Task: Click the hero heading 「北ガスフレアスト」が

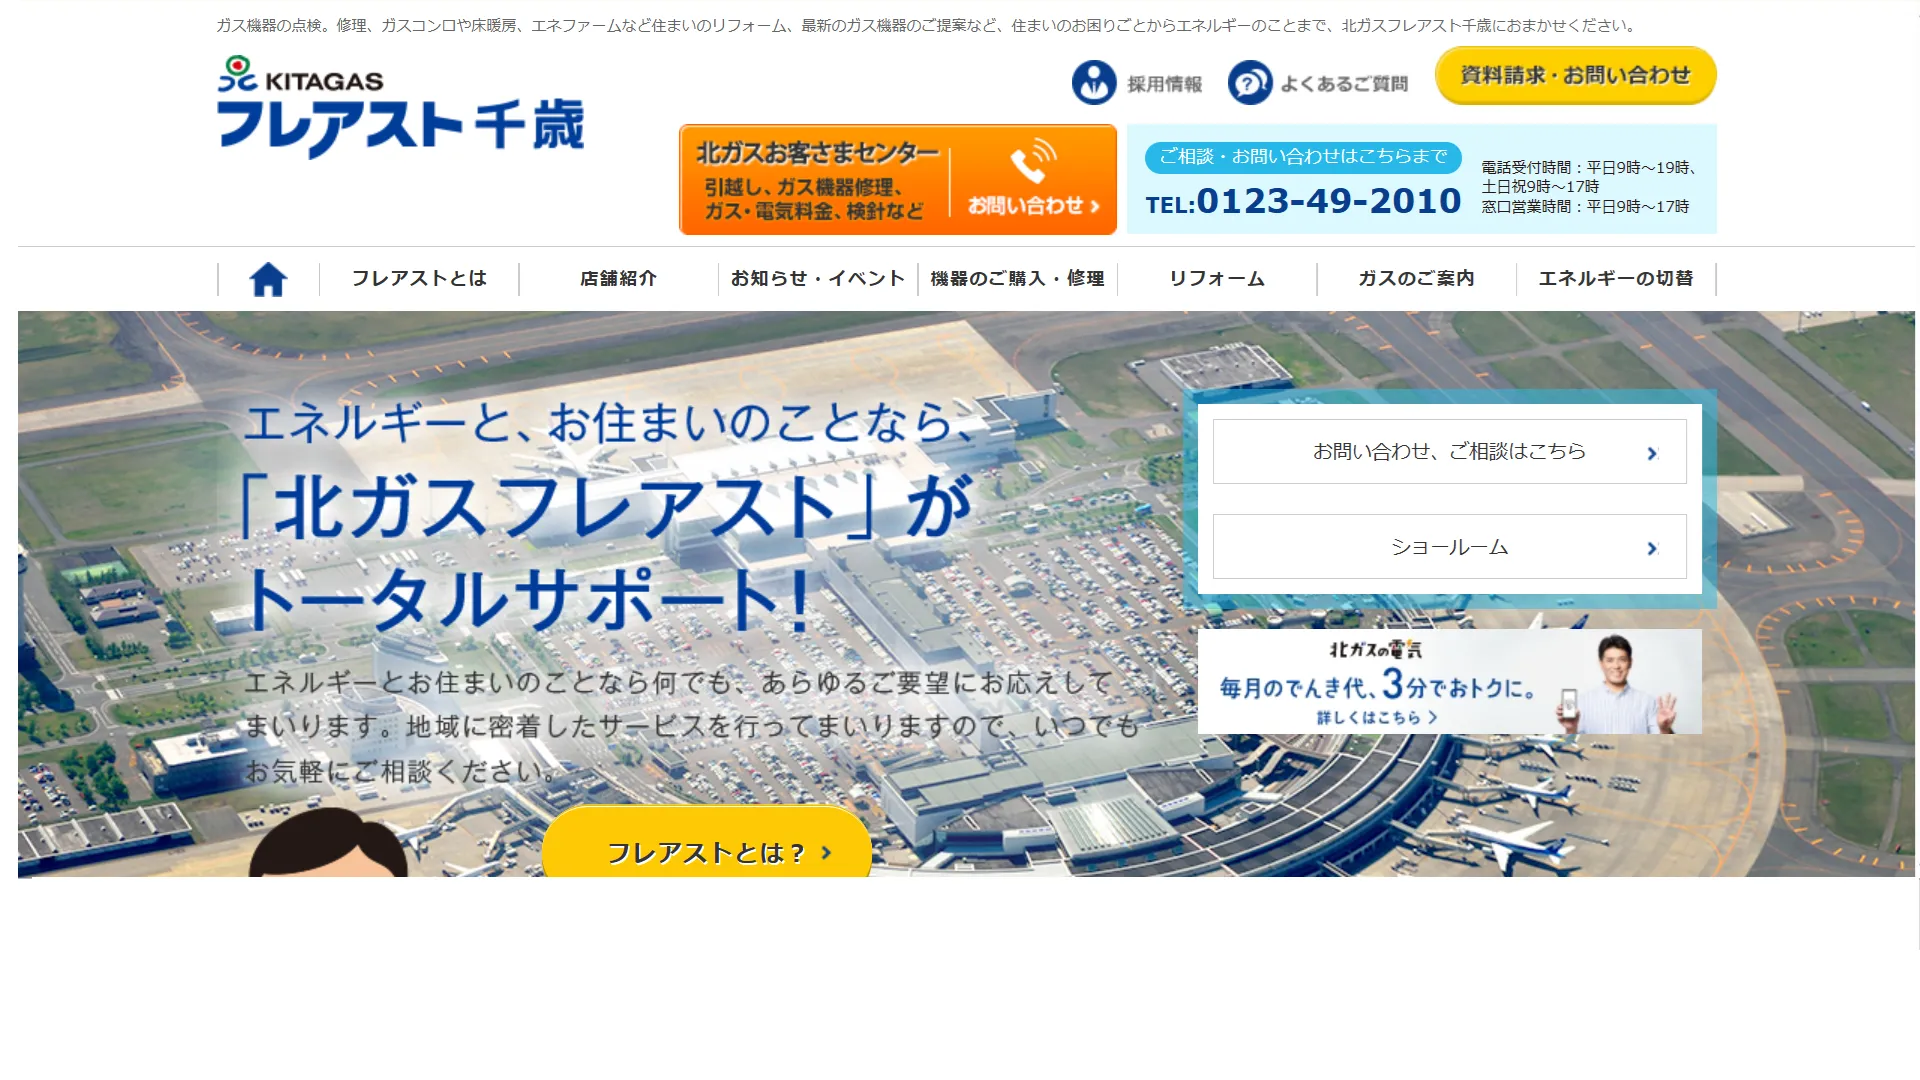Action: 605,507
